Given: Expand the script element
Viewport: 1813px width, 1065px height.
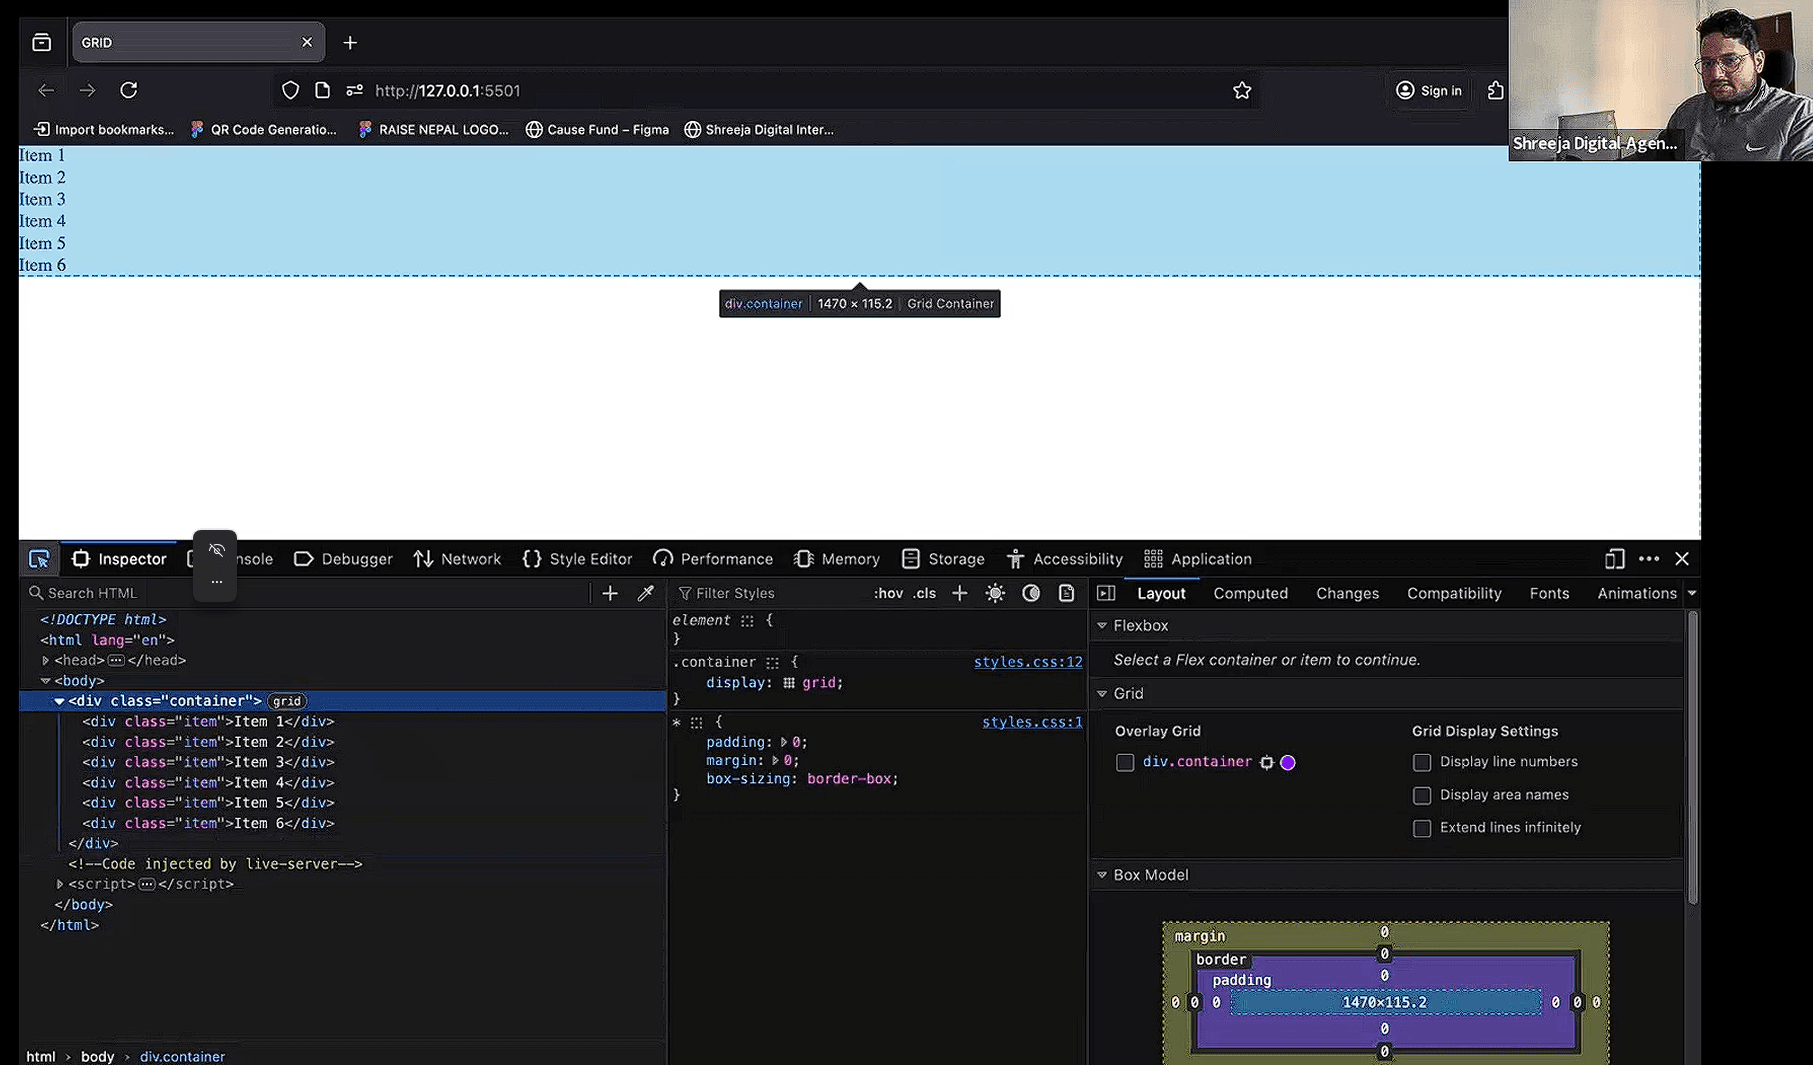Looking at the screenshot, I should pos(59,884).
